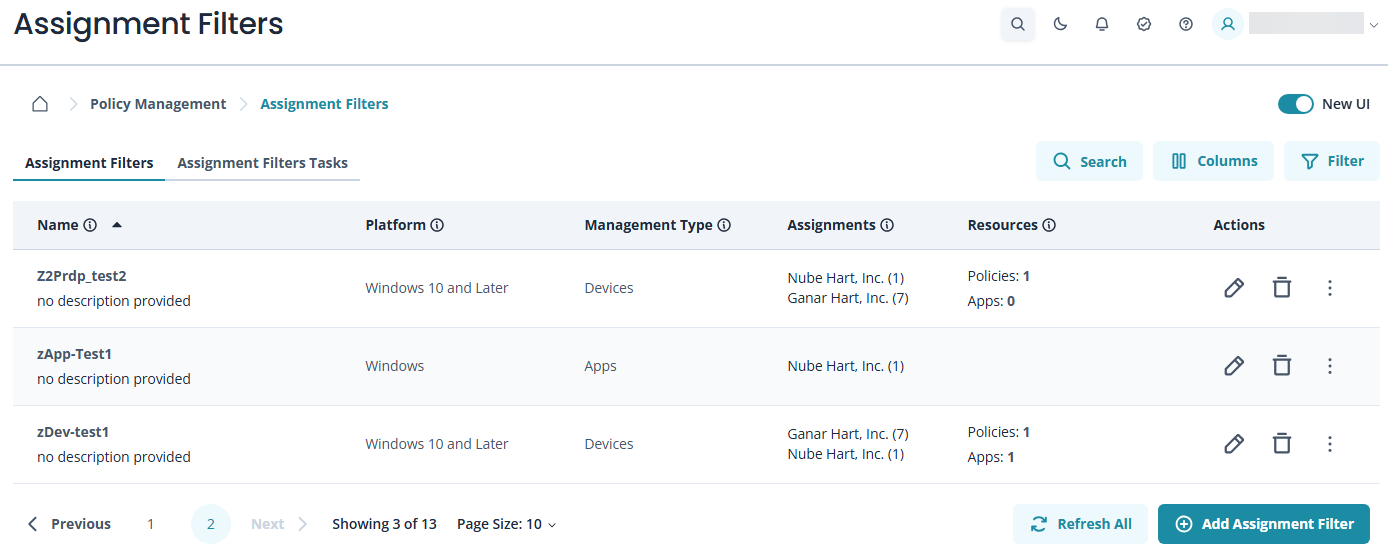
Task: Expand the user account menu chevron
Action: click(x=1373, y=25)
